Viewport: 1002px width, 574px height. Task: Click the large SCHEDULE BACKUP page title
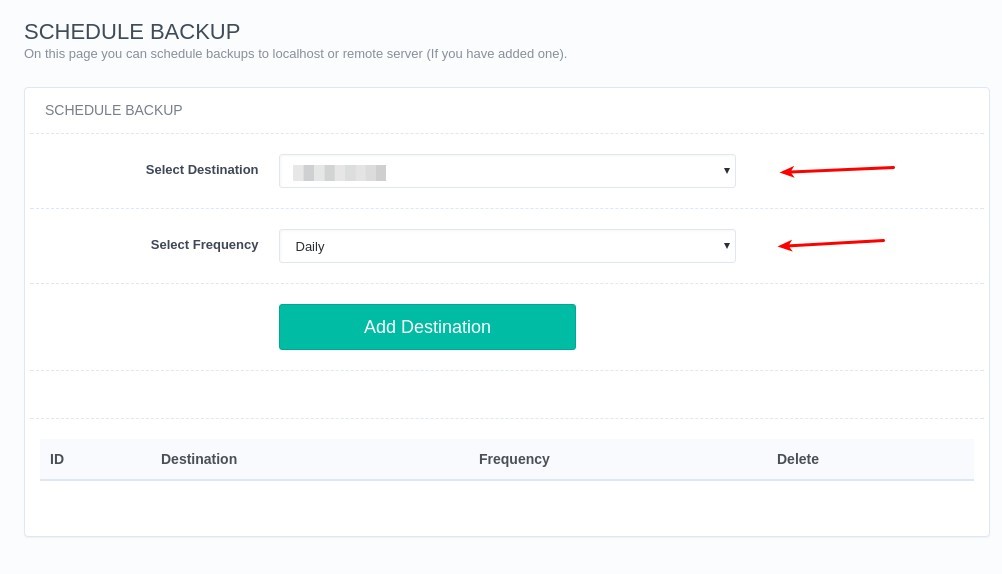click(x=132, y=31)
